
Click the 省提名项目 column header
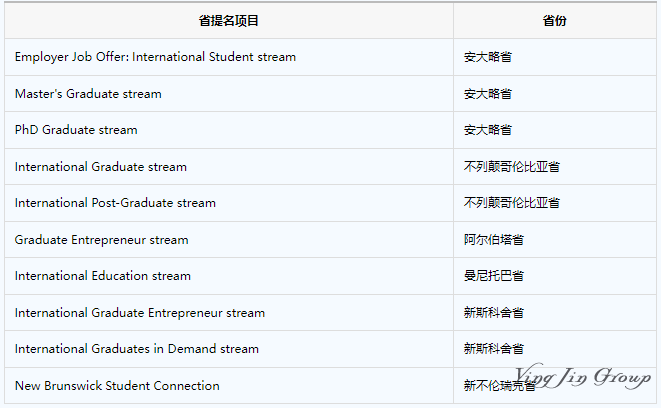click(229, 21)
